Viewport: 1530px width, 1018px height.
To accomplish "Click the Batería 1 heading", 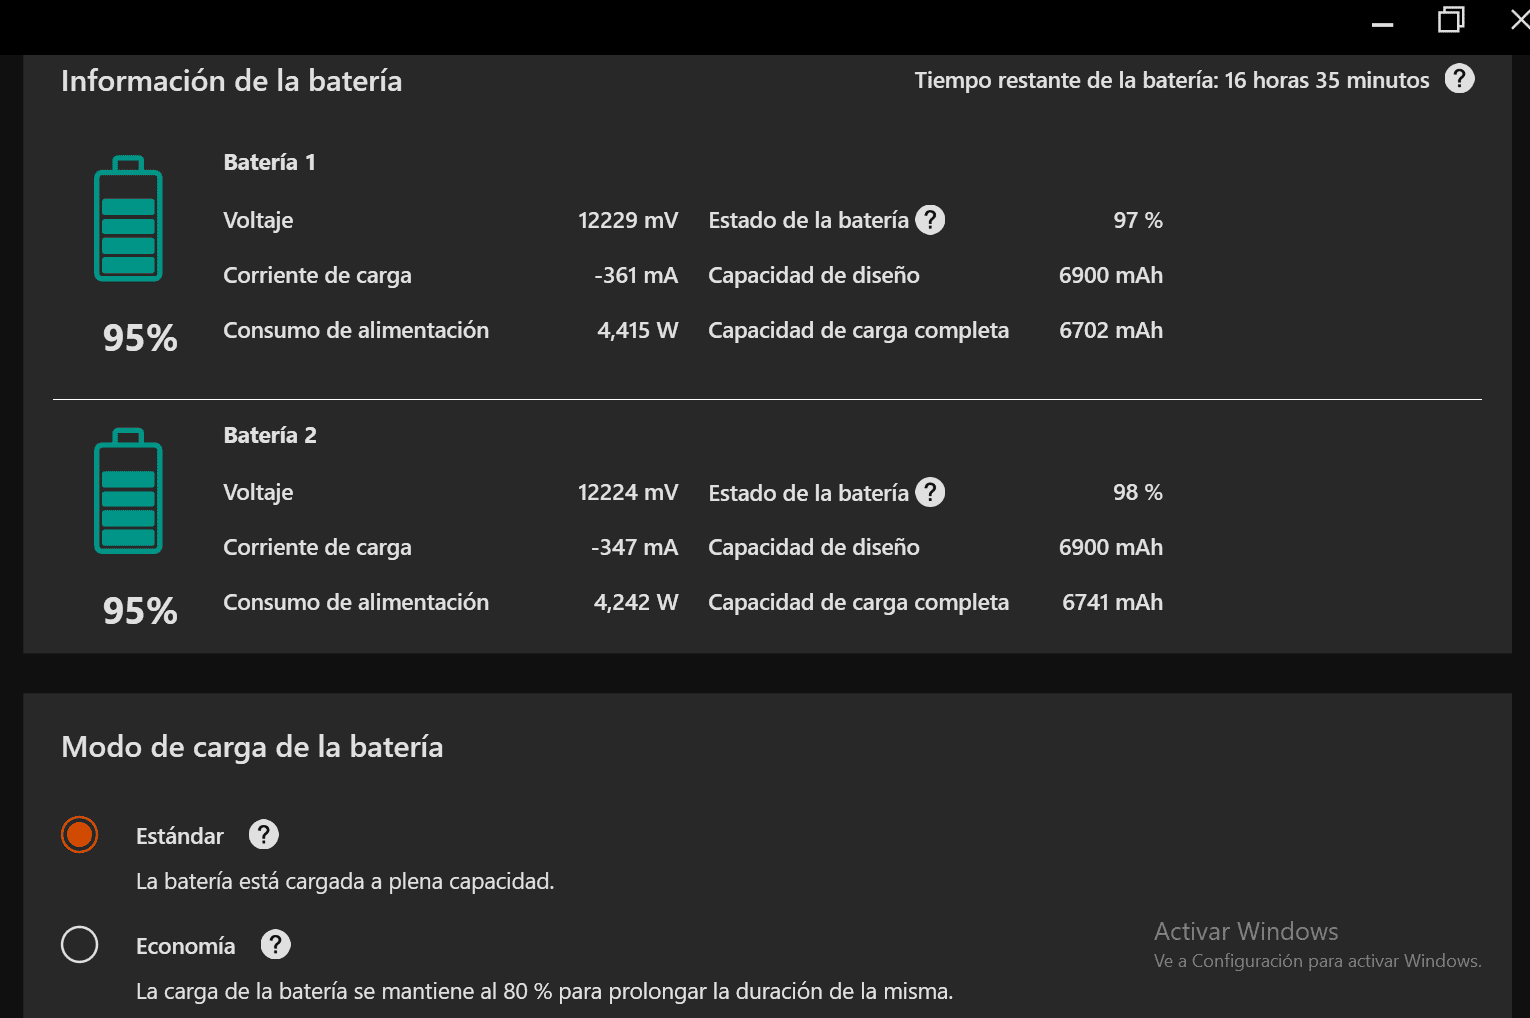I will click(x=270, y=162).
